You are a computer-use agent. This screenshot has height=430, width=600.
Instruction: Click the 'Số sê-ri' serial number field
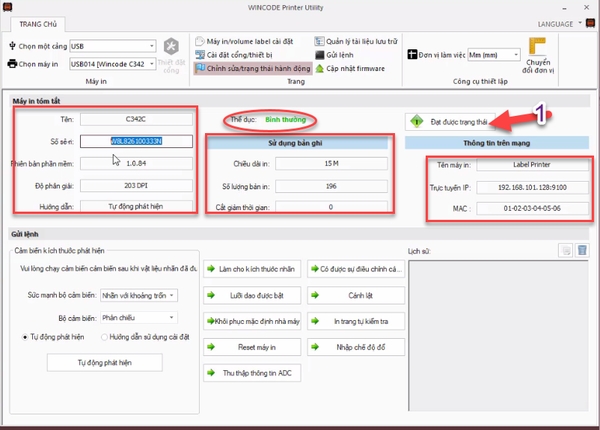tap(136, 141)
